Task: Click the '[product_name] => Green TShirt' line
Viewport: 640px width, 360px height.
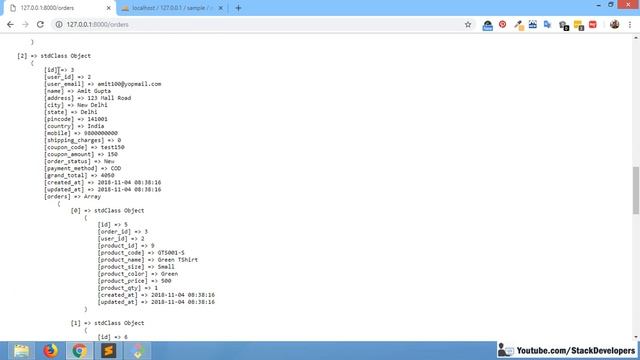Action: coord(148,260)
